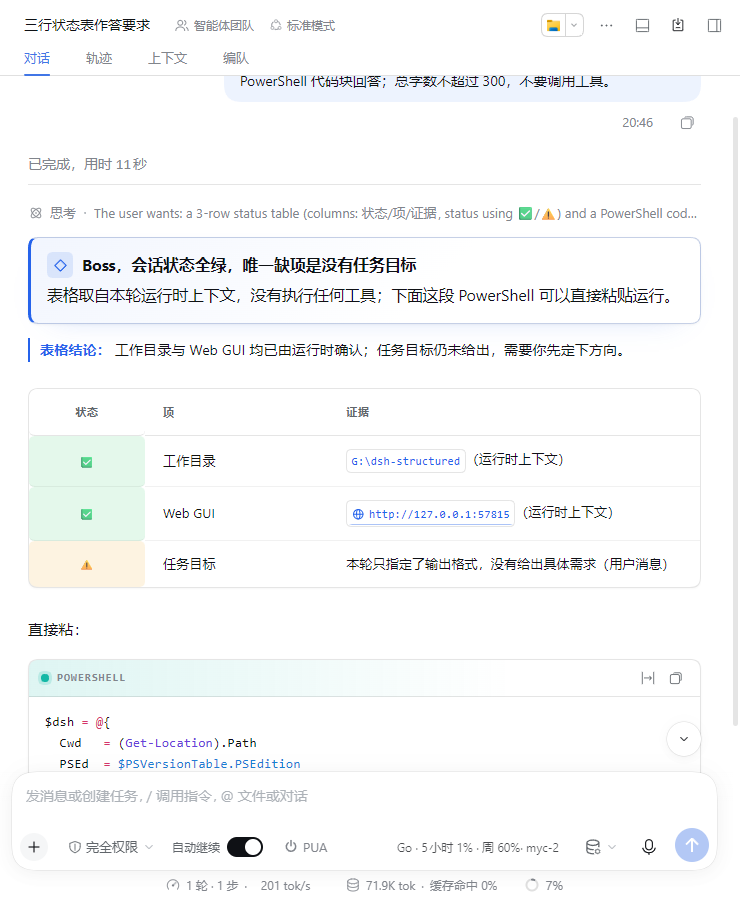740x900 pixels.
Task: Click the 71.9K tok cache status
Action: point(422,886)
